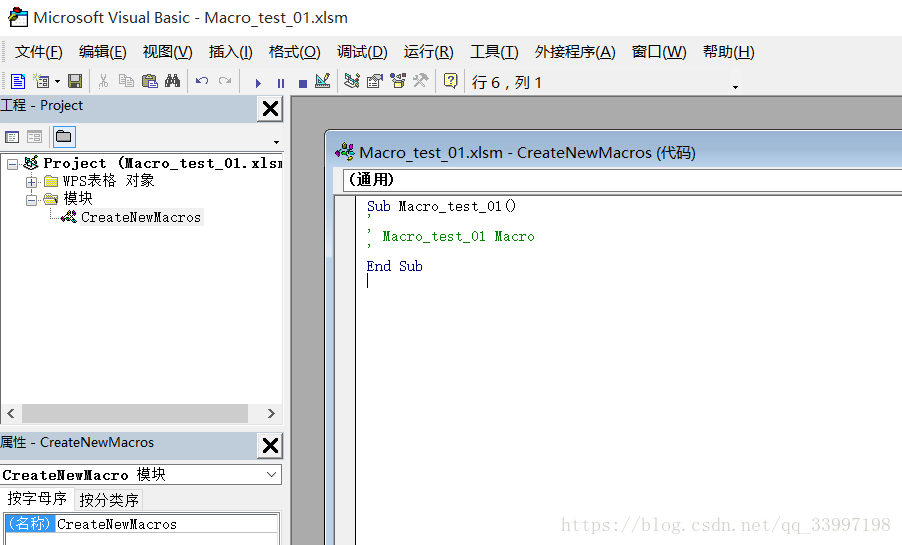Open the Properties Window toolbar icon

375,81
